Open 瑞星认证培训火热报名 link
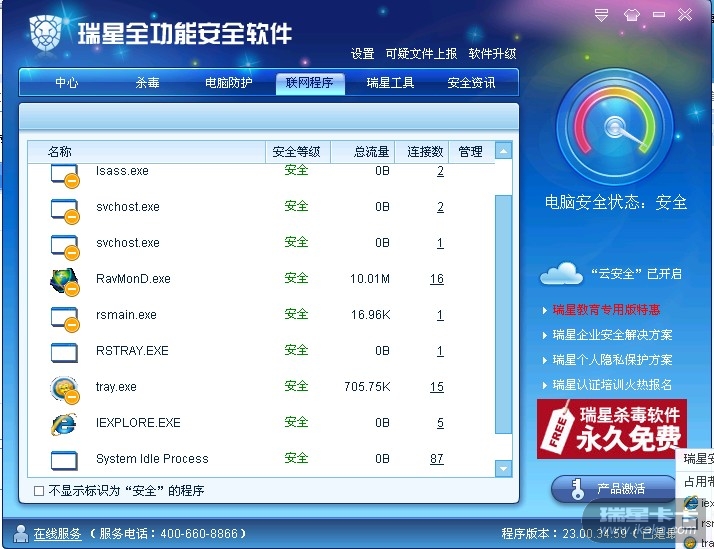714x549 pixels. coord(612,385)
